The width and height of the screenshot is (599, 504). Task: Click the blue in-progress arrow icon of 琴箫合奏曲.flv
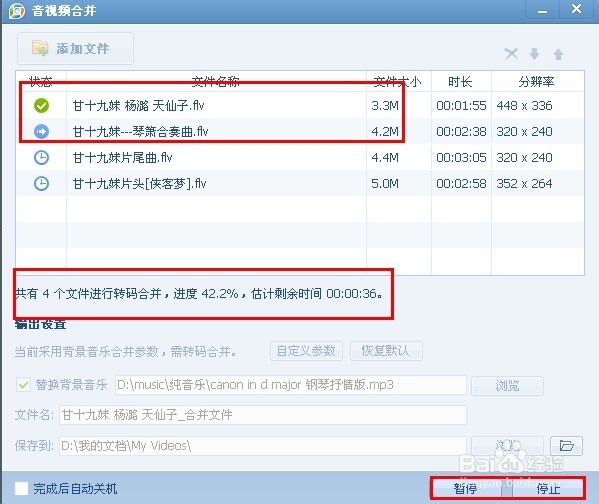point(41,131)
